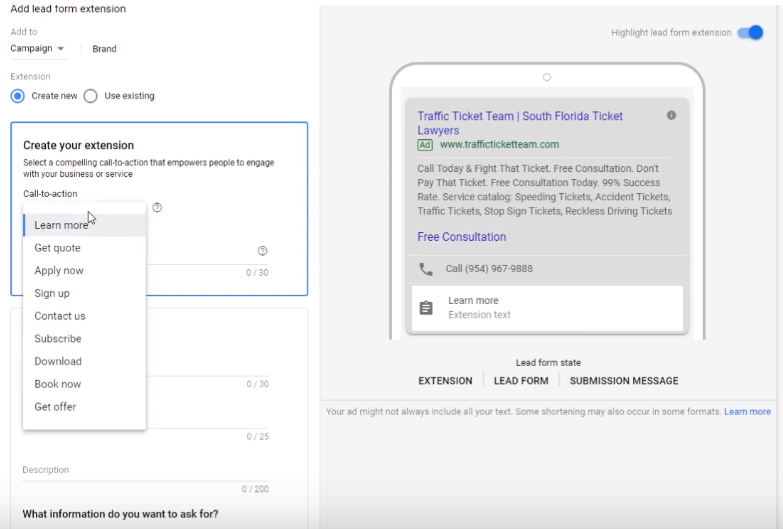
Task: Click the Traffic Ticket Team ad headline
Action: pos(520,123)
